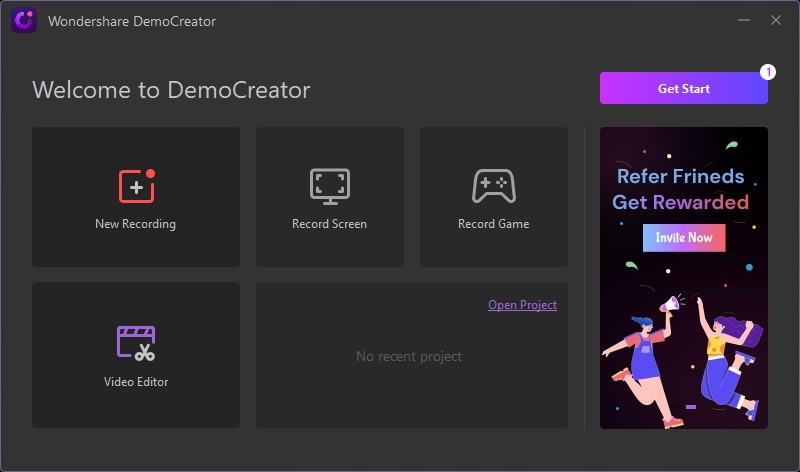Select the New Recording label
The image size is (800, 472).
(135, 224)
